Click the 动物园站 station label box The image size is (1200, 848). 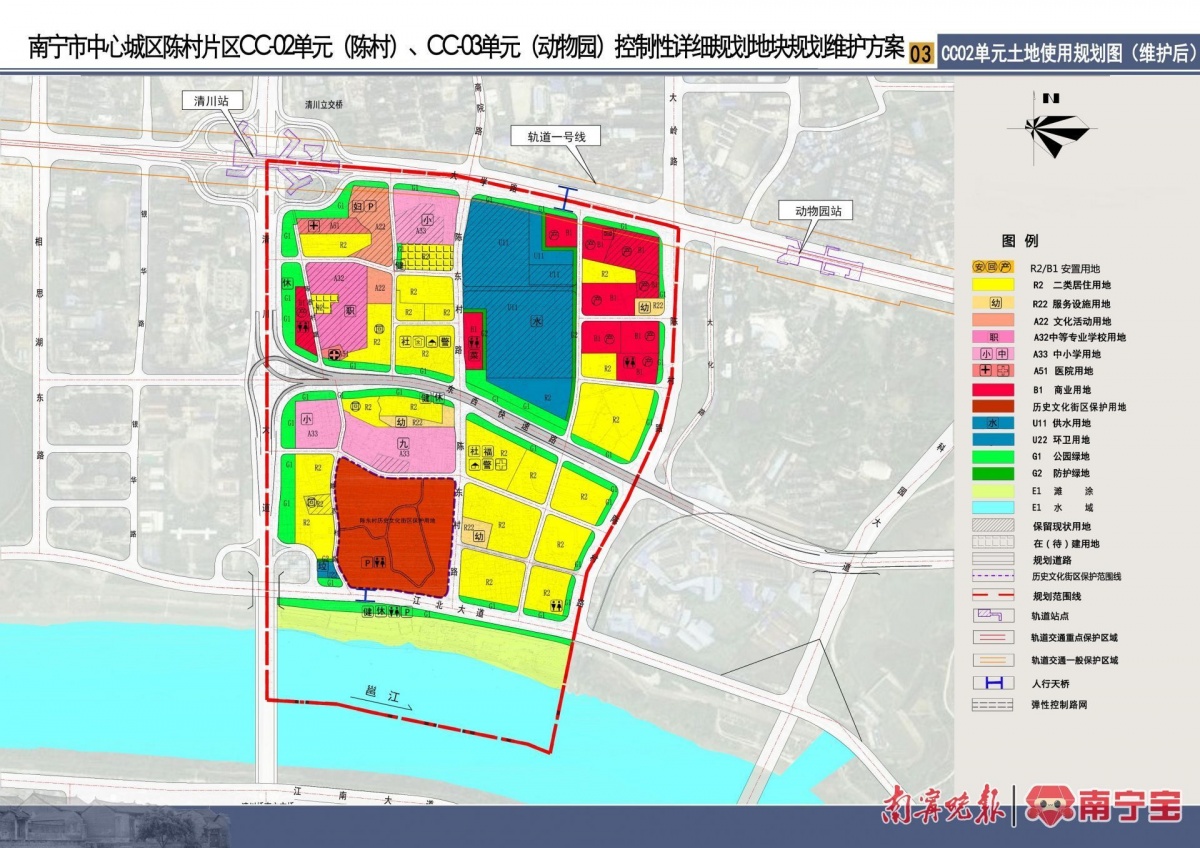812,212
